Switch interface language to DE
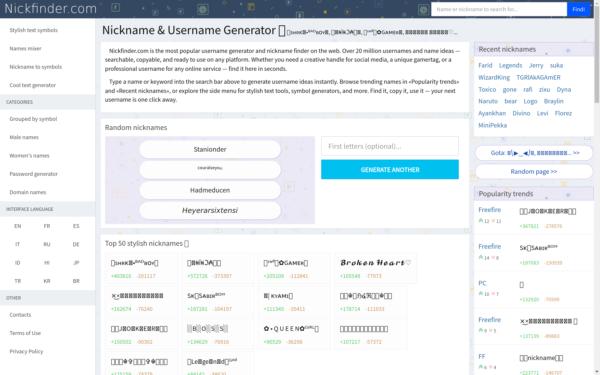This screenshot has height=375, width=600. pyautogui.click(x=76, y=244)
